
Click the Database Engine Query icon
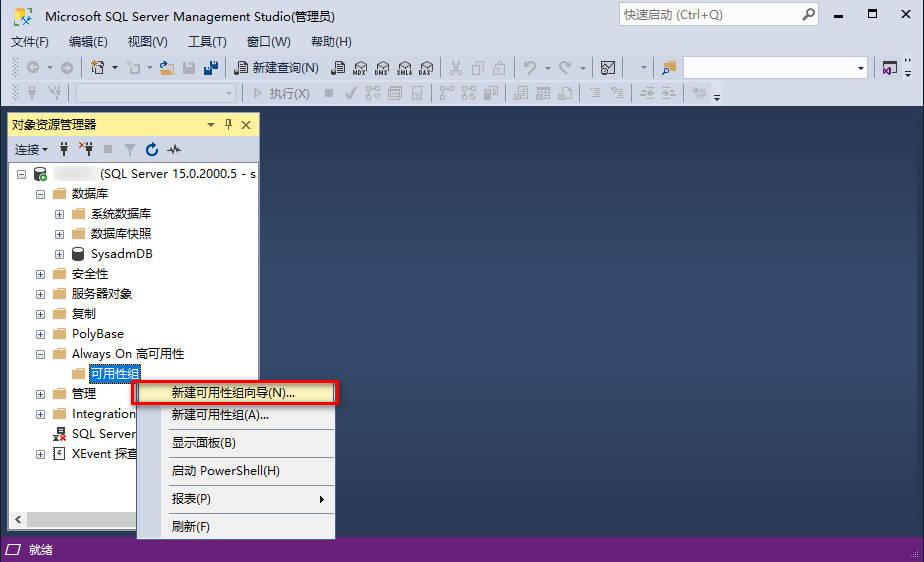(338, 68)
